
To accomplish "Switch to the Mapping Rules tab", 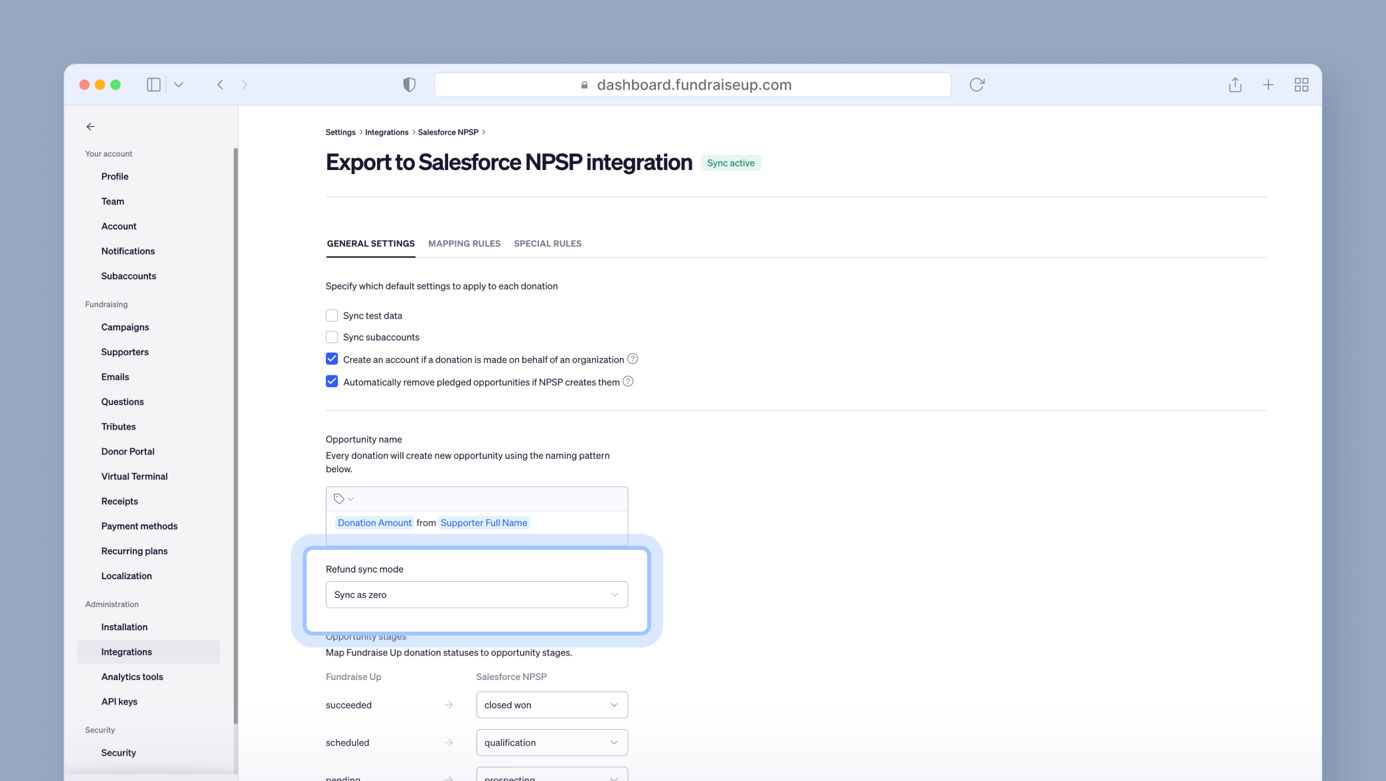I will point(464,244).
